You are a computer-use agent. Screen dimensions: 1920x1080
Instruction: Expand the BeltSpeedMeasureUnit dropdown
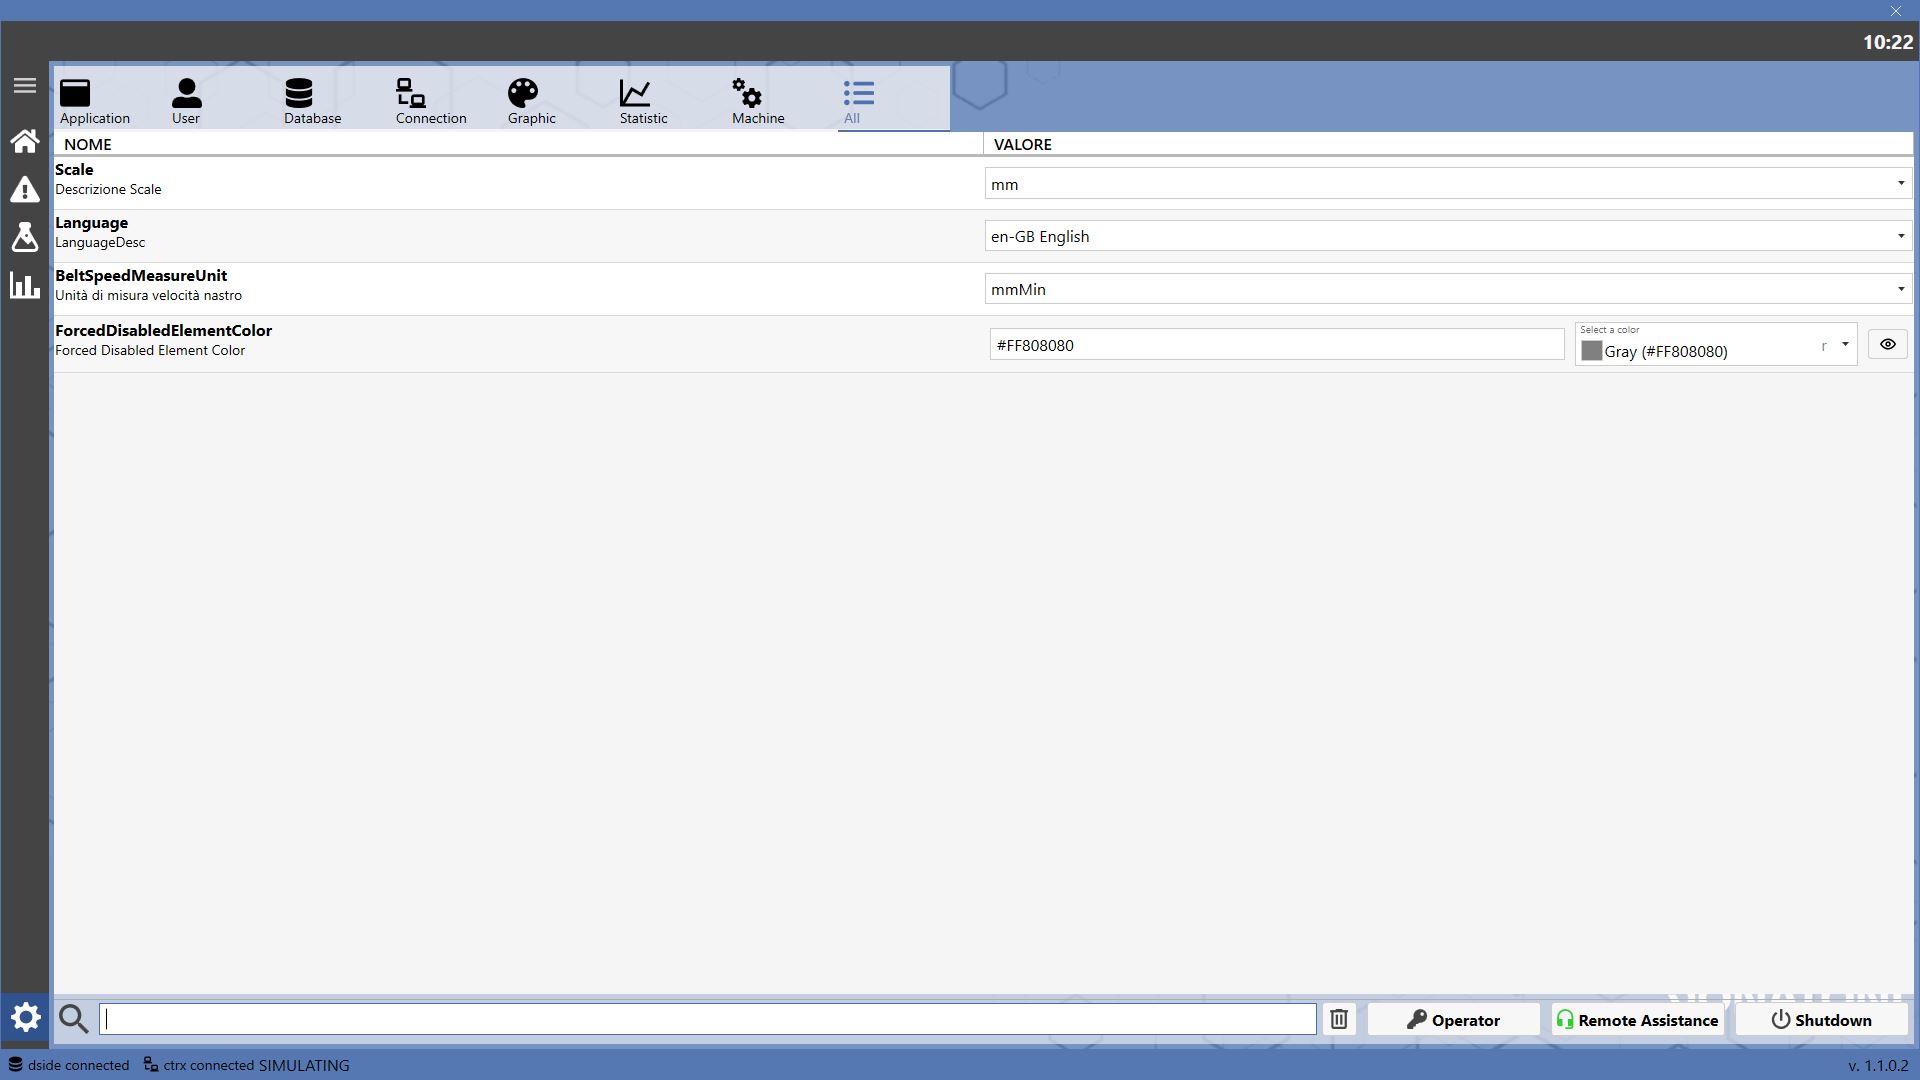click(x=1448, y=289)
